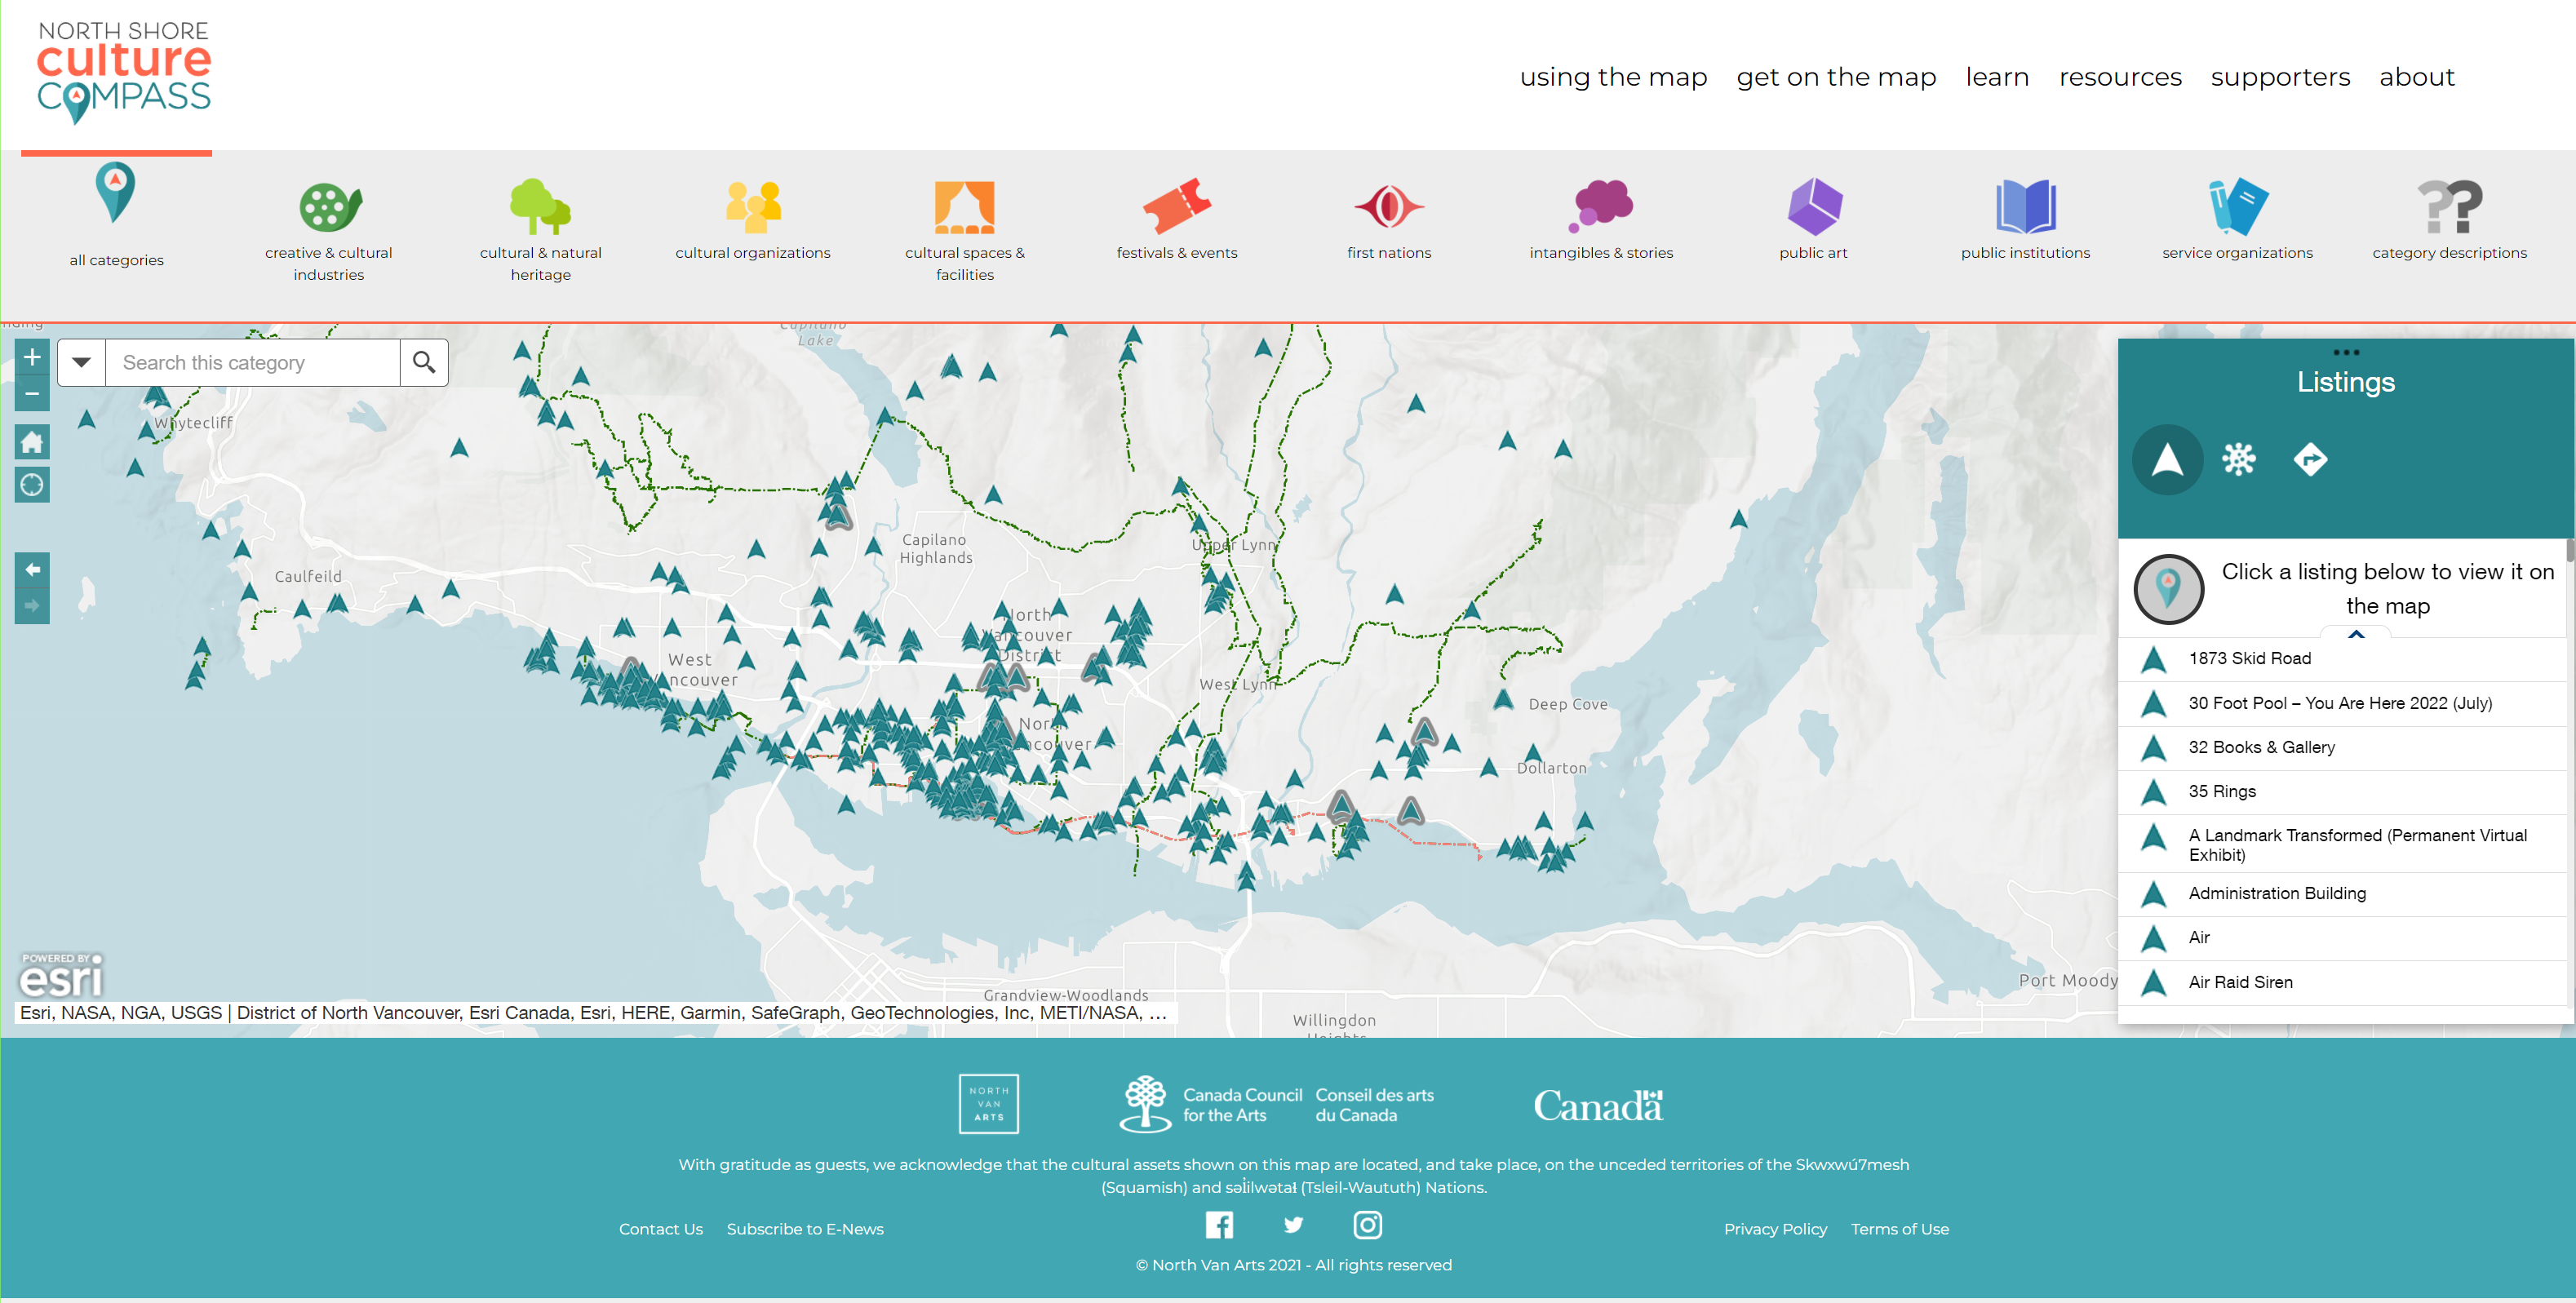Click the Search this category field

(x=252, y=363)
